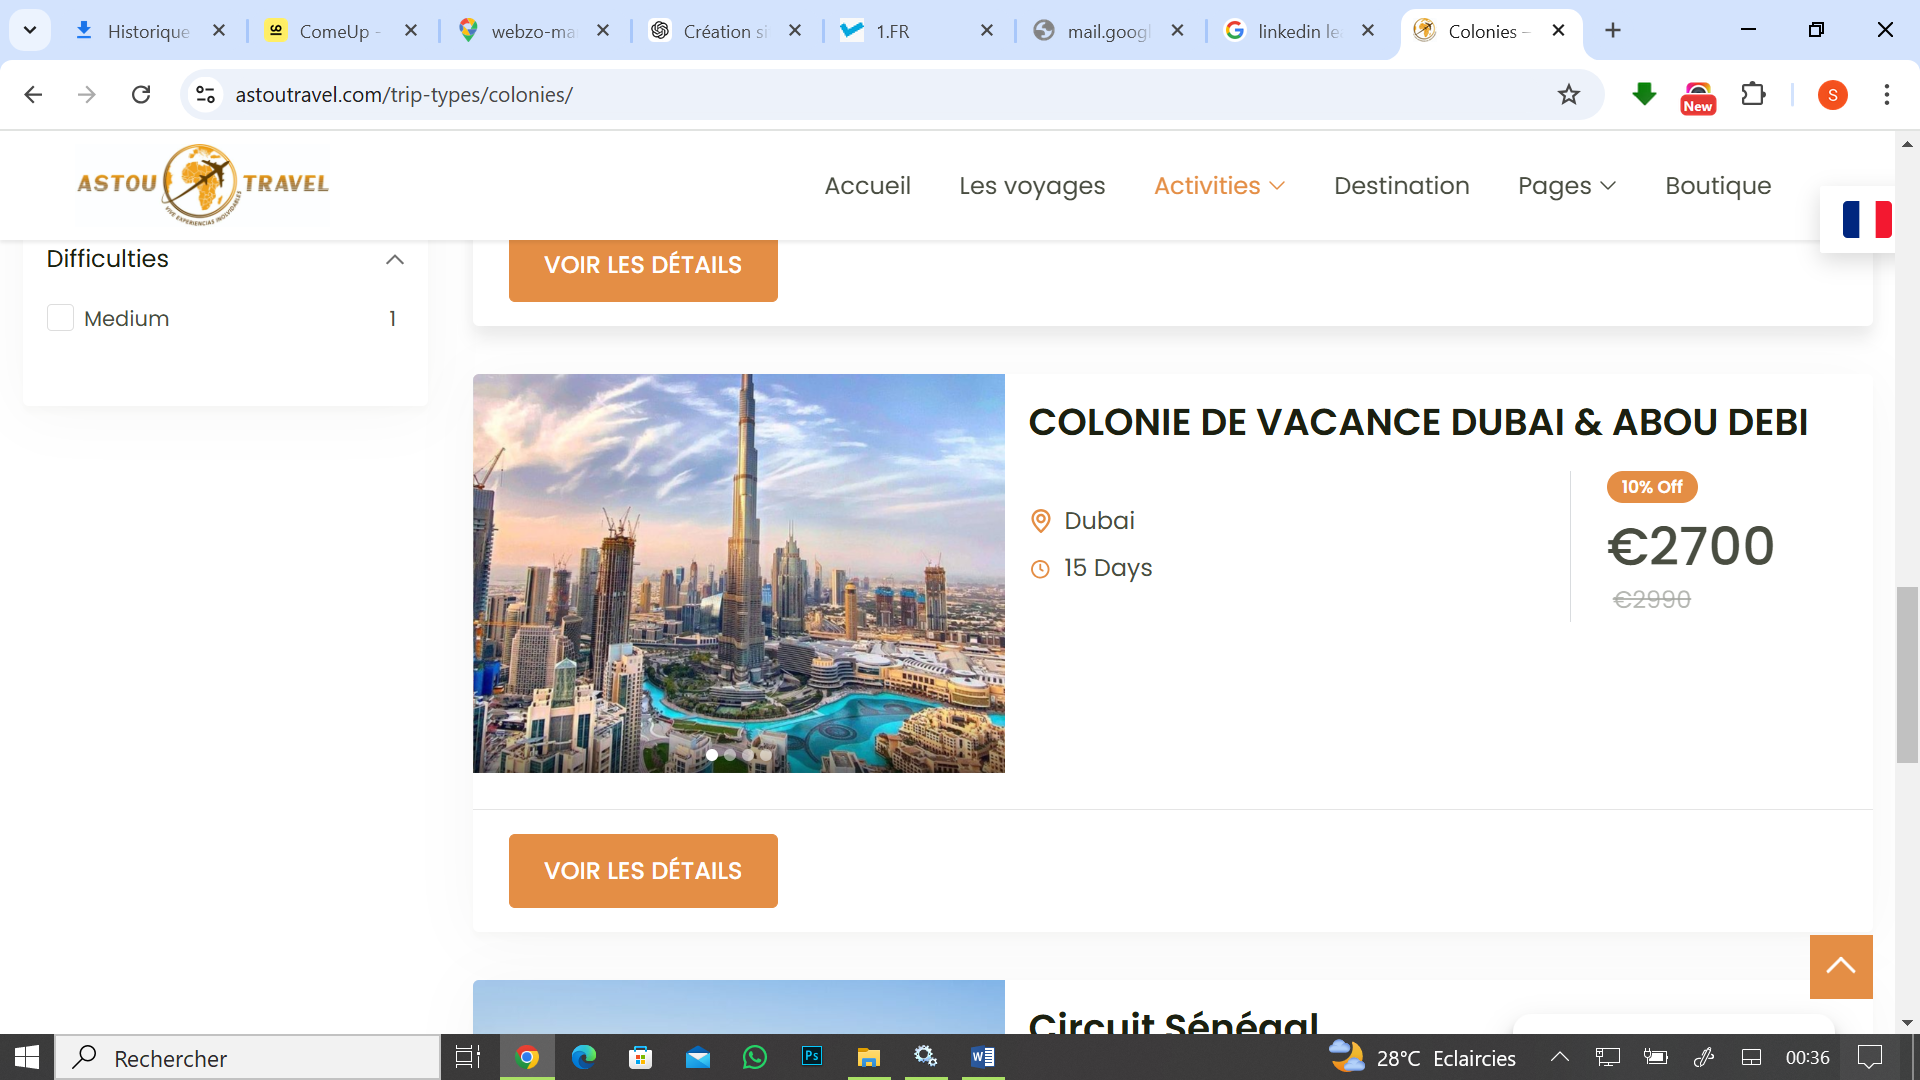This screenshot has height=1080, width=1920.
Task: Check the Medium difficulty checkbox
Action: 60,318
